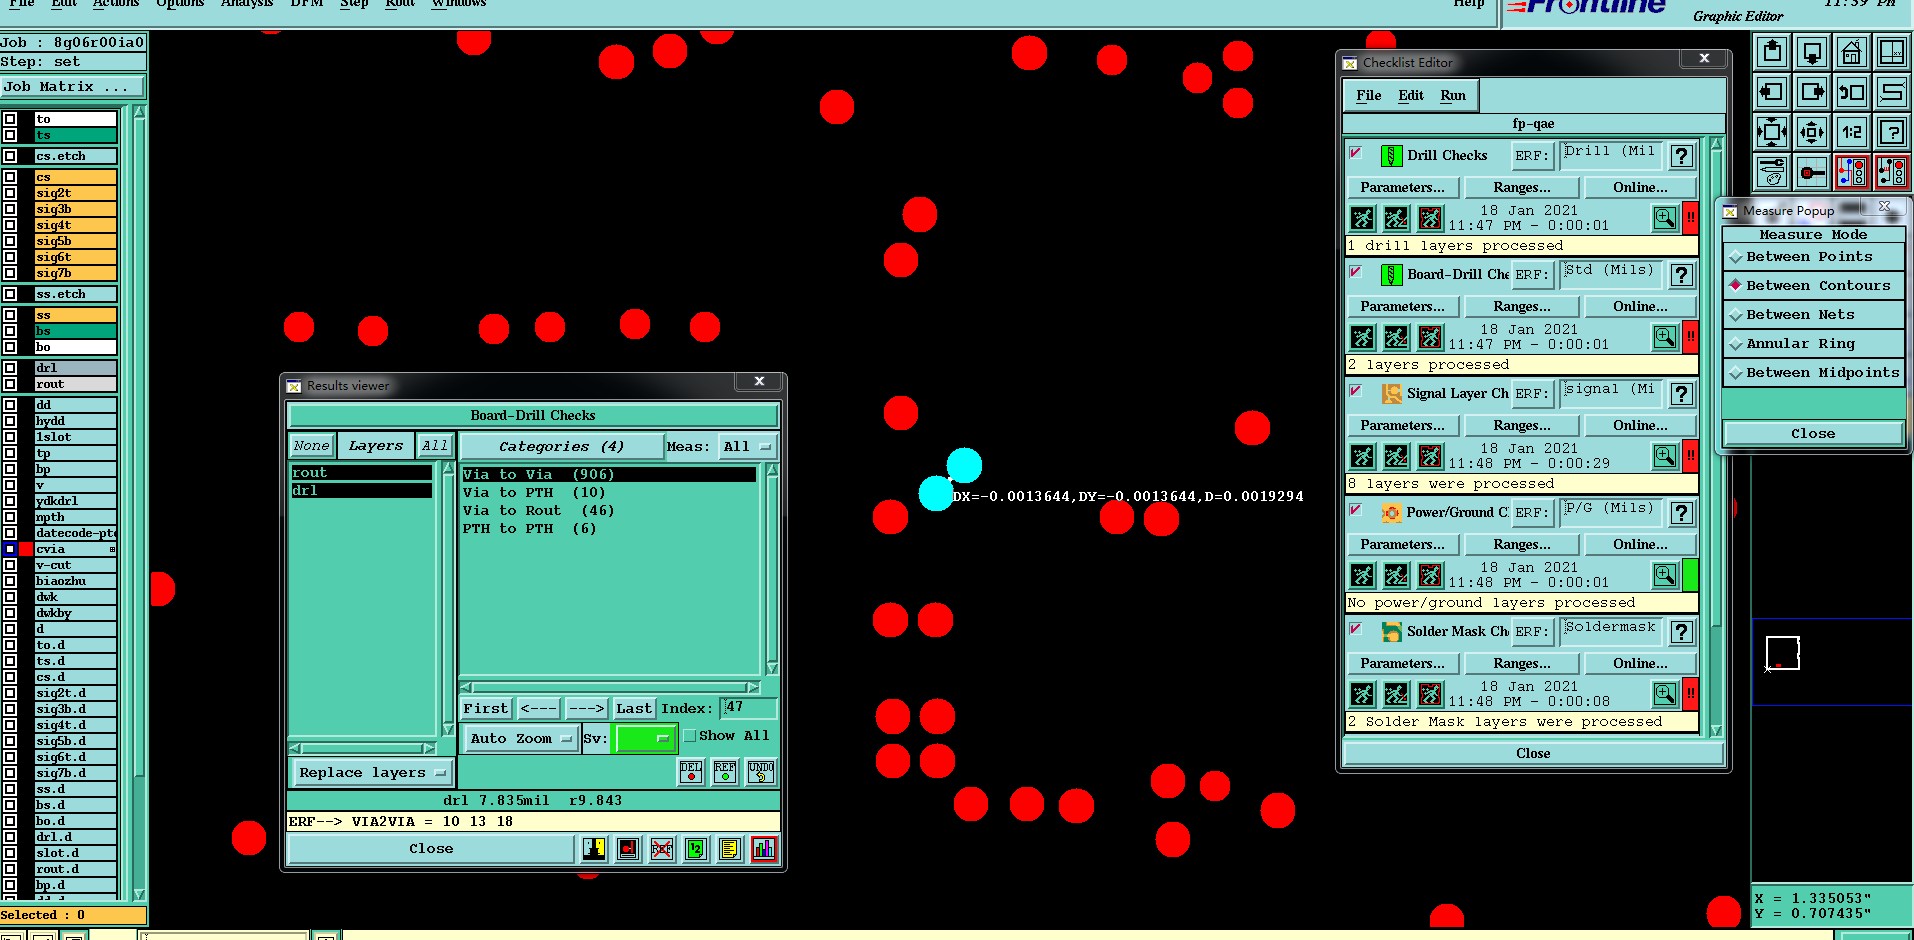The height and width of the screenshot is (940, 1914).
Task: Select Between Midpoints measure mode
Action: coord(1813,373)
